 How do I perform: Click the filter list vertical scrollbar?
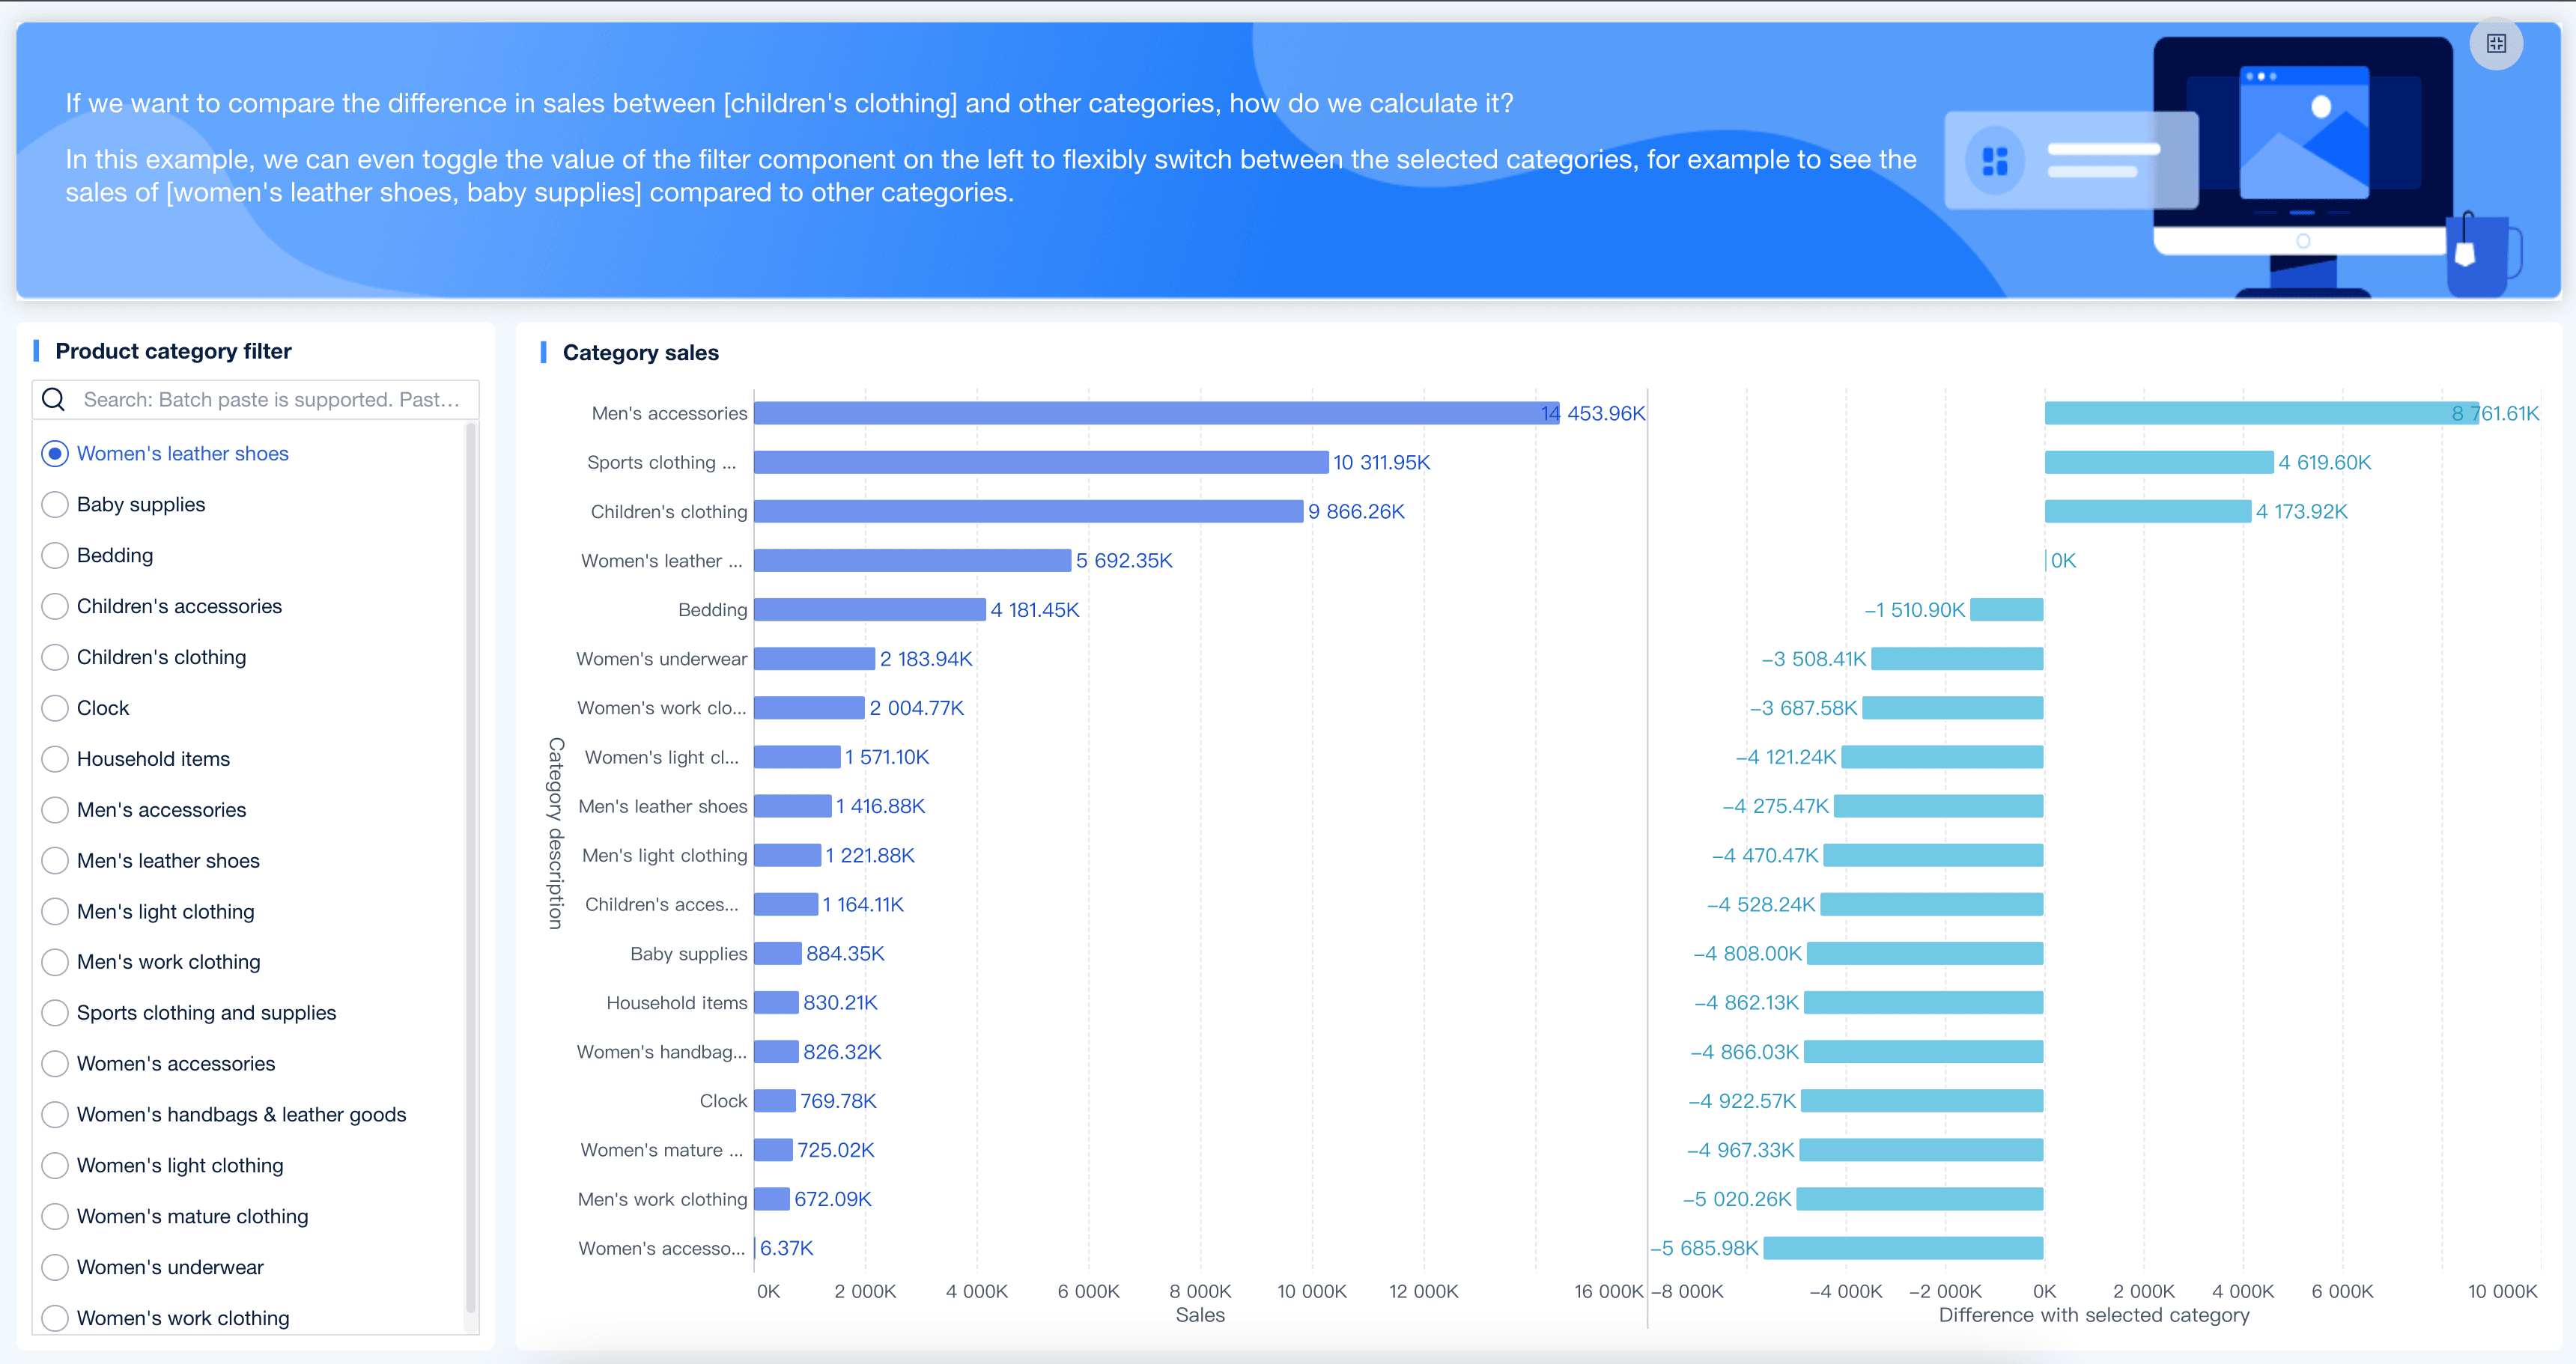[x=471, y=868]
